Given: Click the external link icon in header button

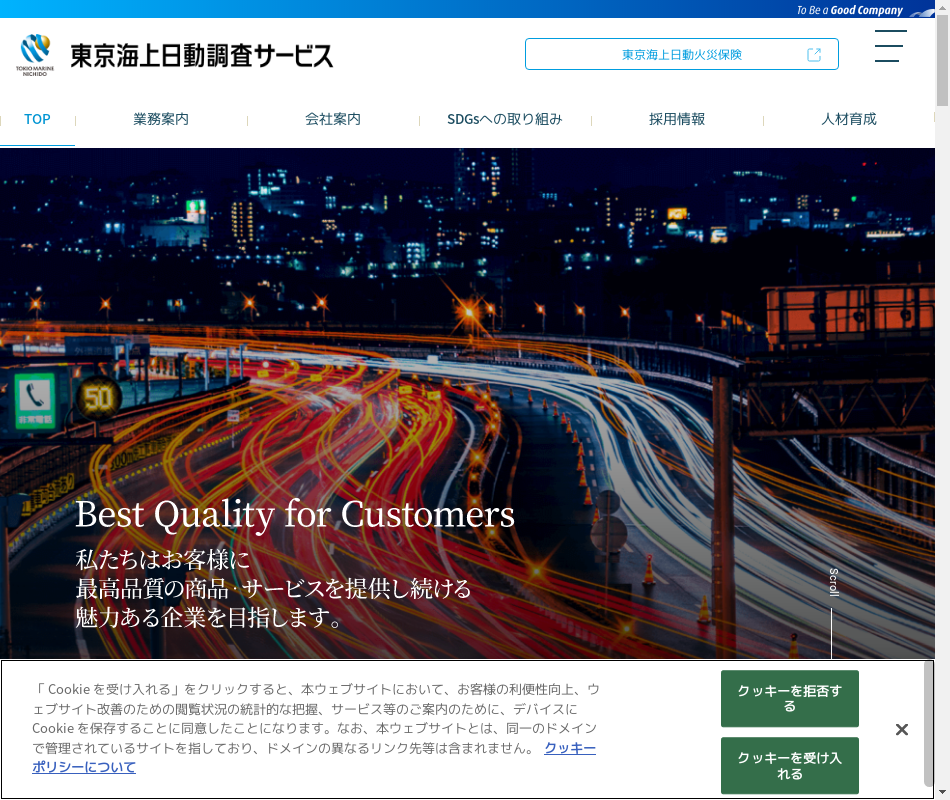Looking at the screenshot, I should point(814,55).
